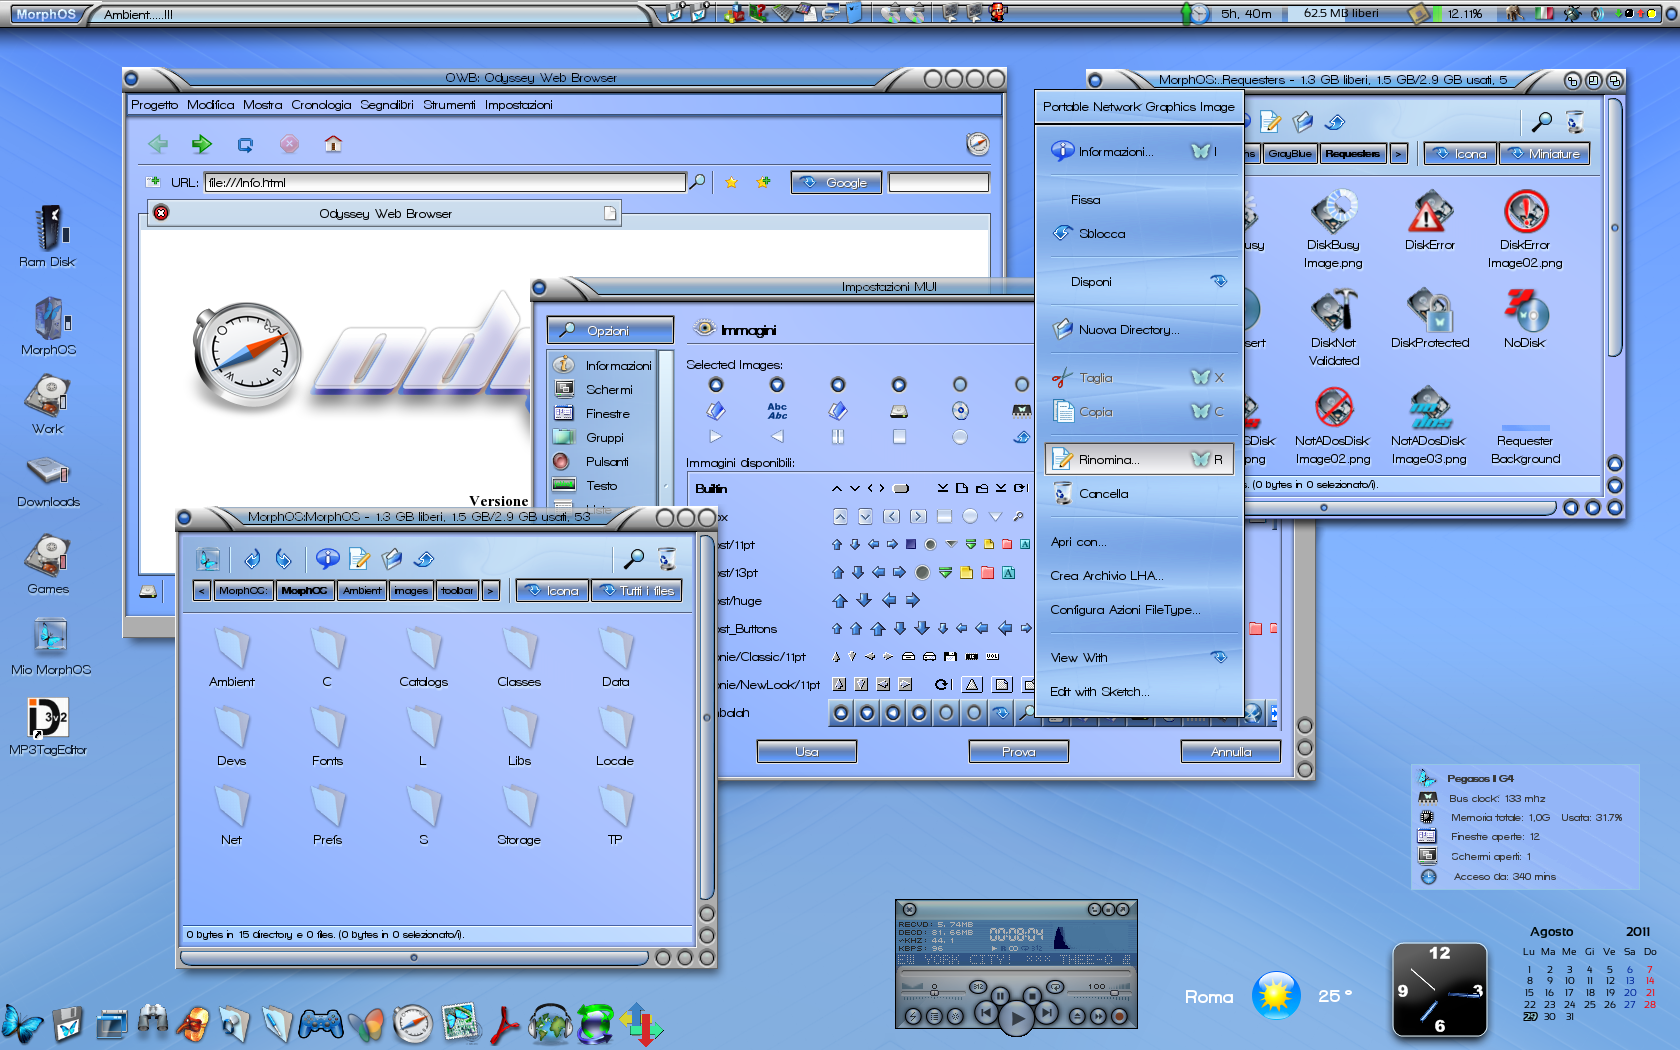Click the yellow bookmark star beside URL bar

coord(731,182)
